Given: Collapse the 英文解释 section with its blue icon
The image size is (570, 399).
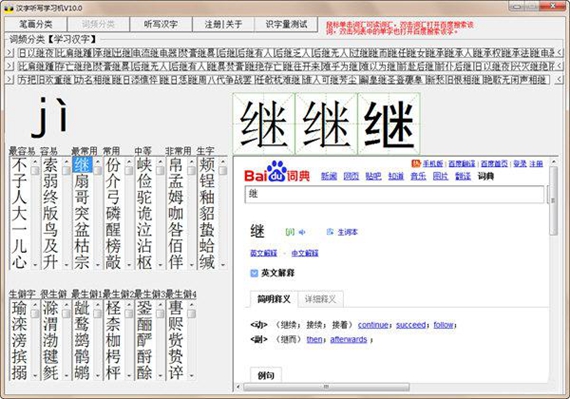Looking at the screenshot, I should pos(254,273).
